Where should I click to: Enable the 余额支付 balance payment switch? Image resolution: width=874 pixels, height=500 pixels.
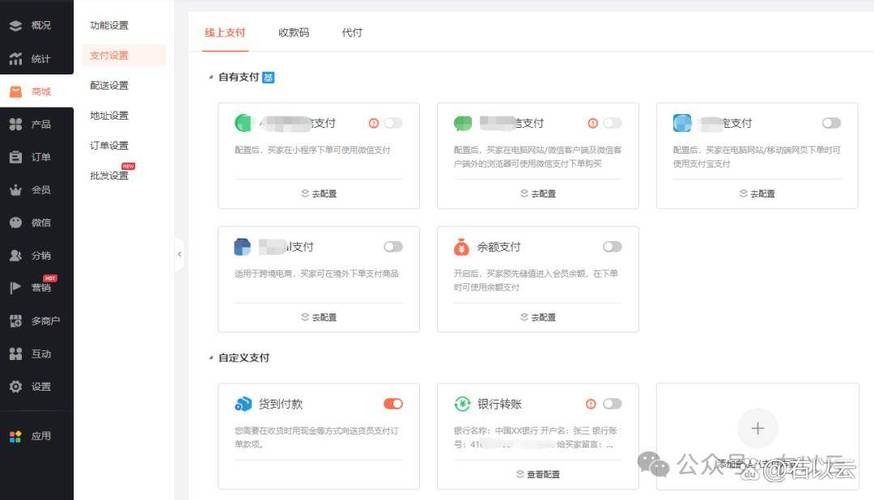(612, 246)
